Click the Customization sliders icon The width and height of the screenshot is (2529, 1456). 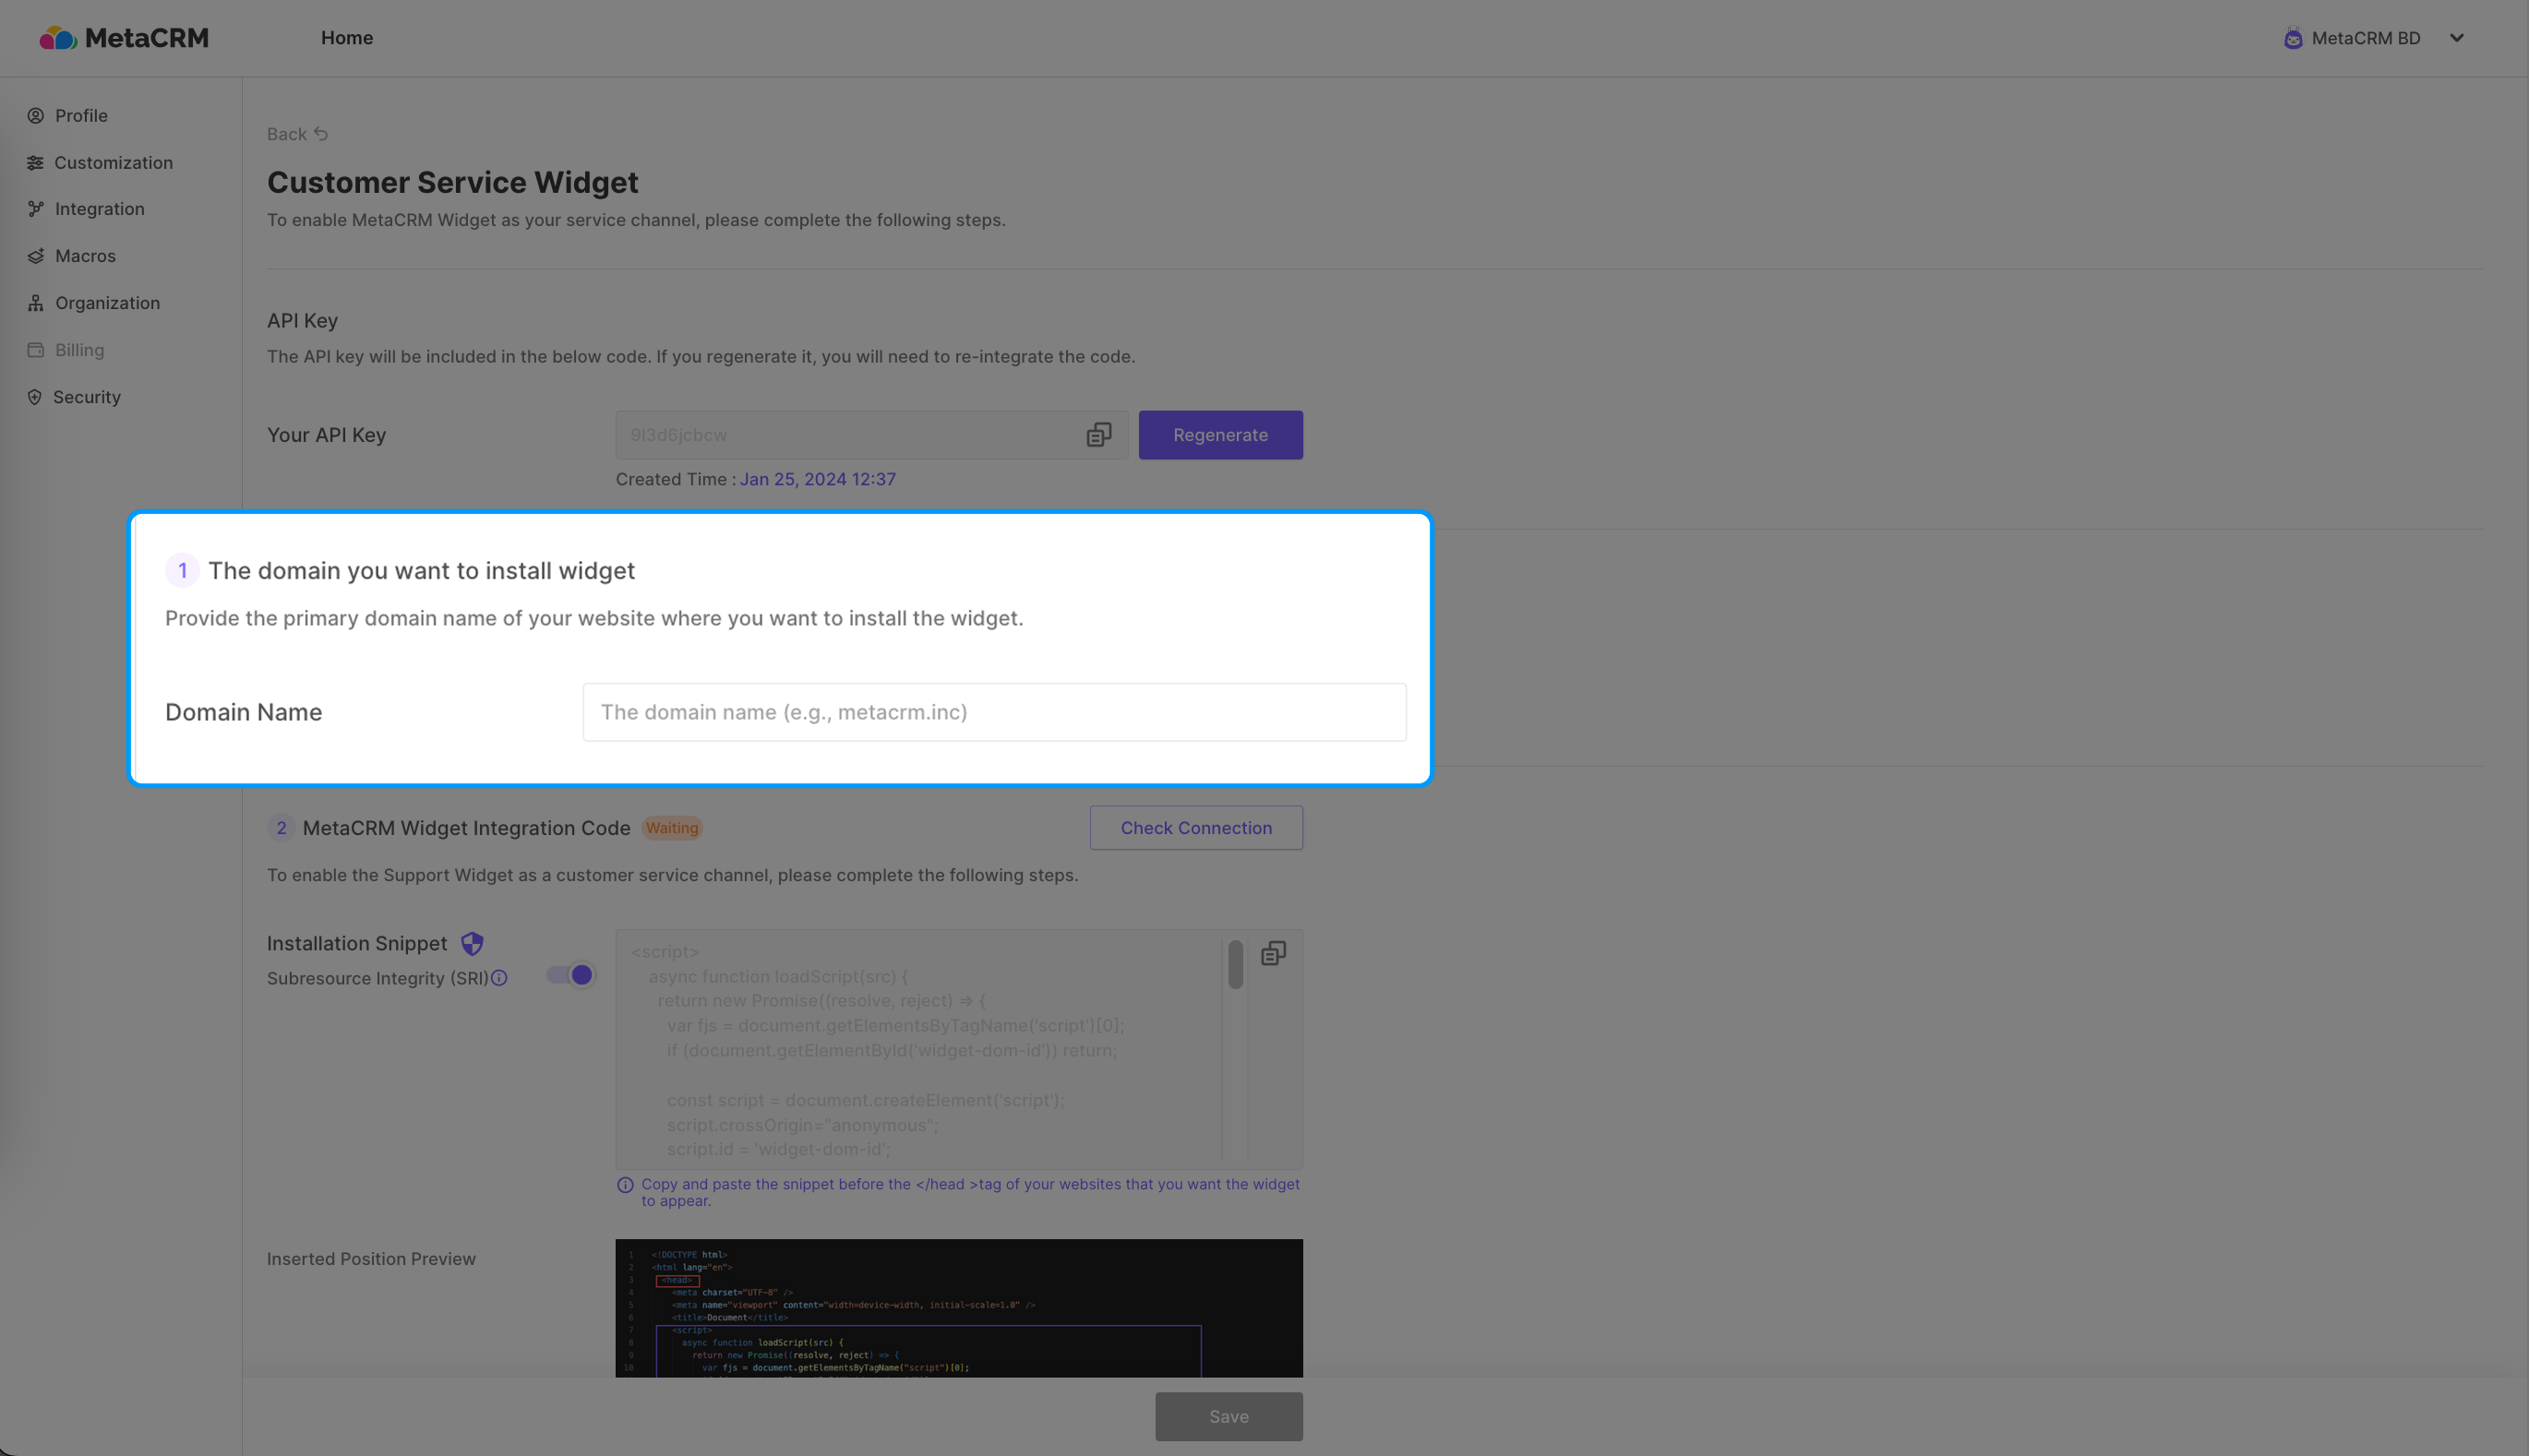(x=36, y=163)
